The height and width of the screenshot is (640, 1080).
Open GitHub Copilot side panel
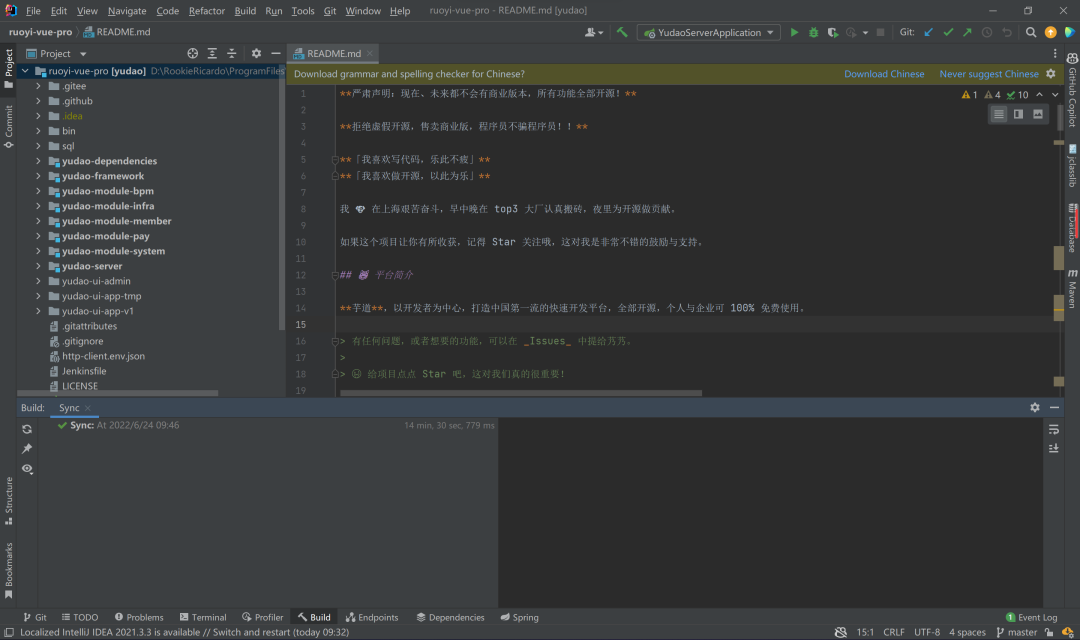coord(1072,90)
